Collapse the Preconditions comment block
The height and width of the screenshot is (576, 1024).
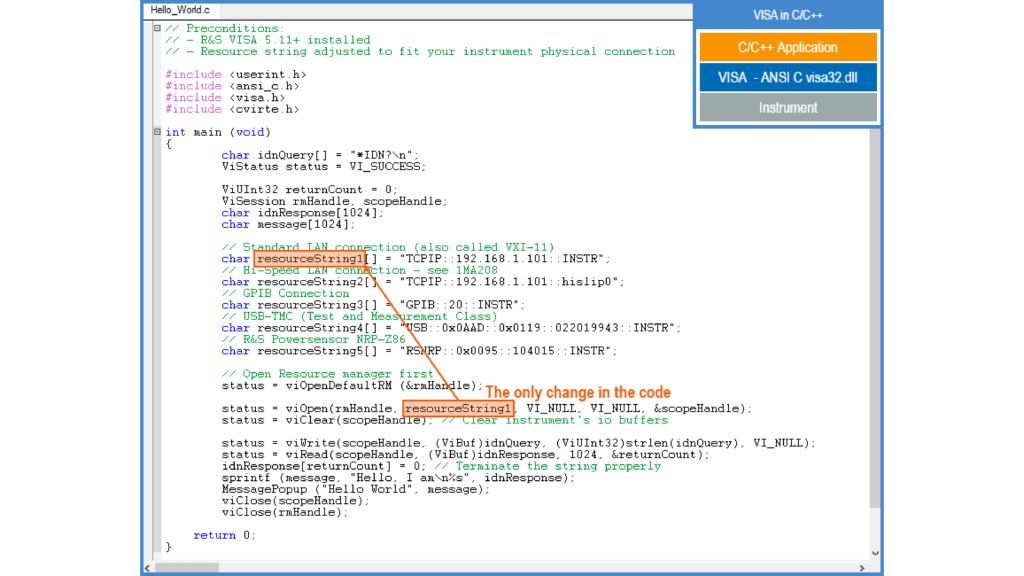point(155,27)
